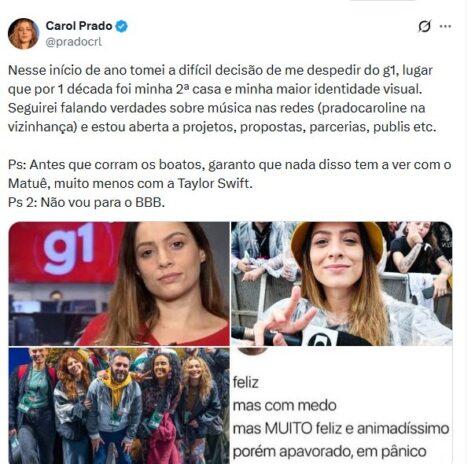Viewport: 475px width, 464px height.
Task: Click the blue verified badge
Action: pyautogui.click(x=121, y=26)
